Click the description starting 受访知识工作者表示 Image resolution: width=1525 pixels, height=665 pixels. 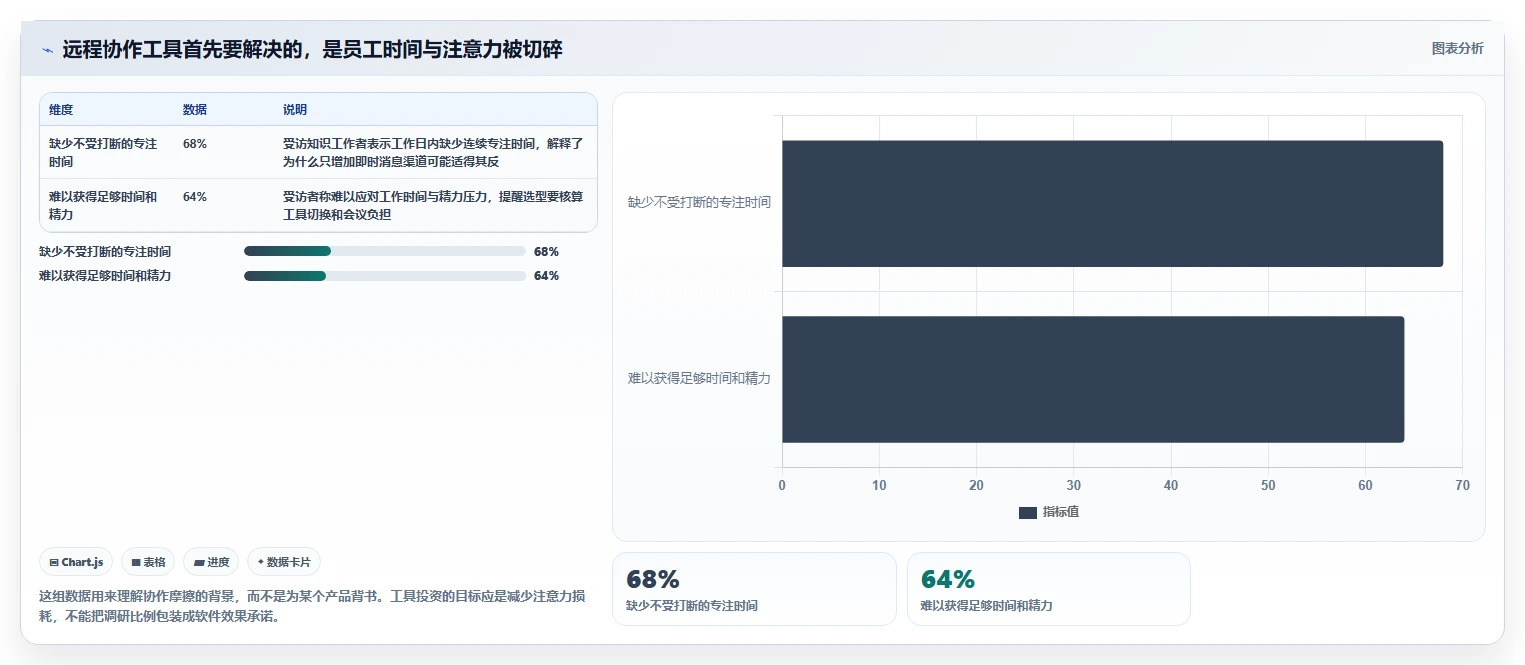(x=433, y=152)
